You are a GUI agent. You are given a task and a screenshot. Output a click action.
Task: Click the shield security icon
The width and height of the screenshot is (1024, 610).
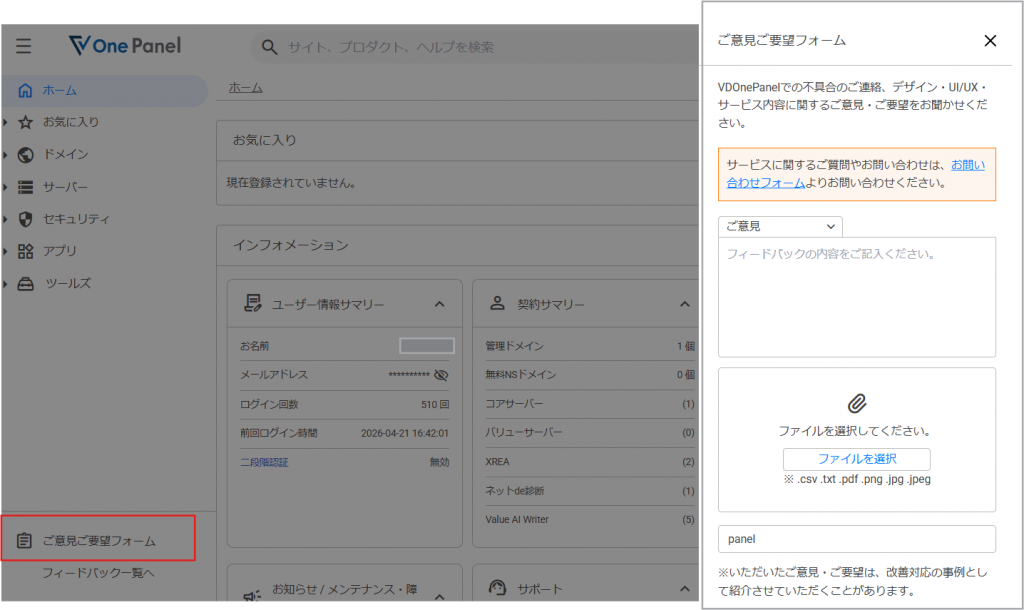click(x=25, y=219)
